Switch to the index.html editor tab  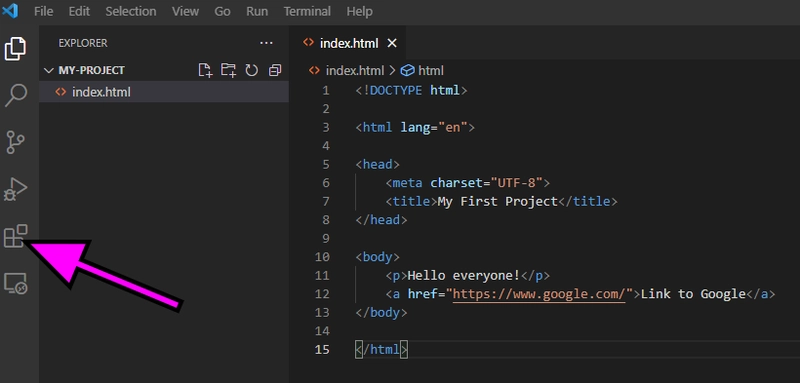[349, 43]
